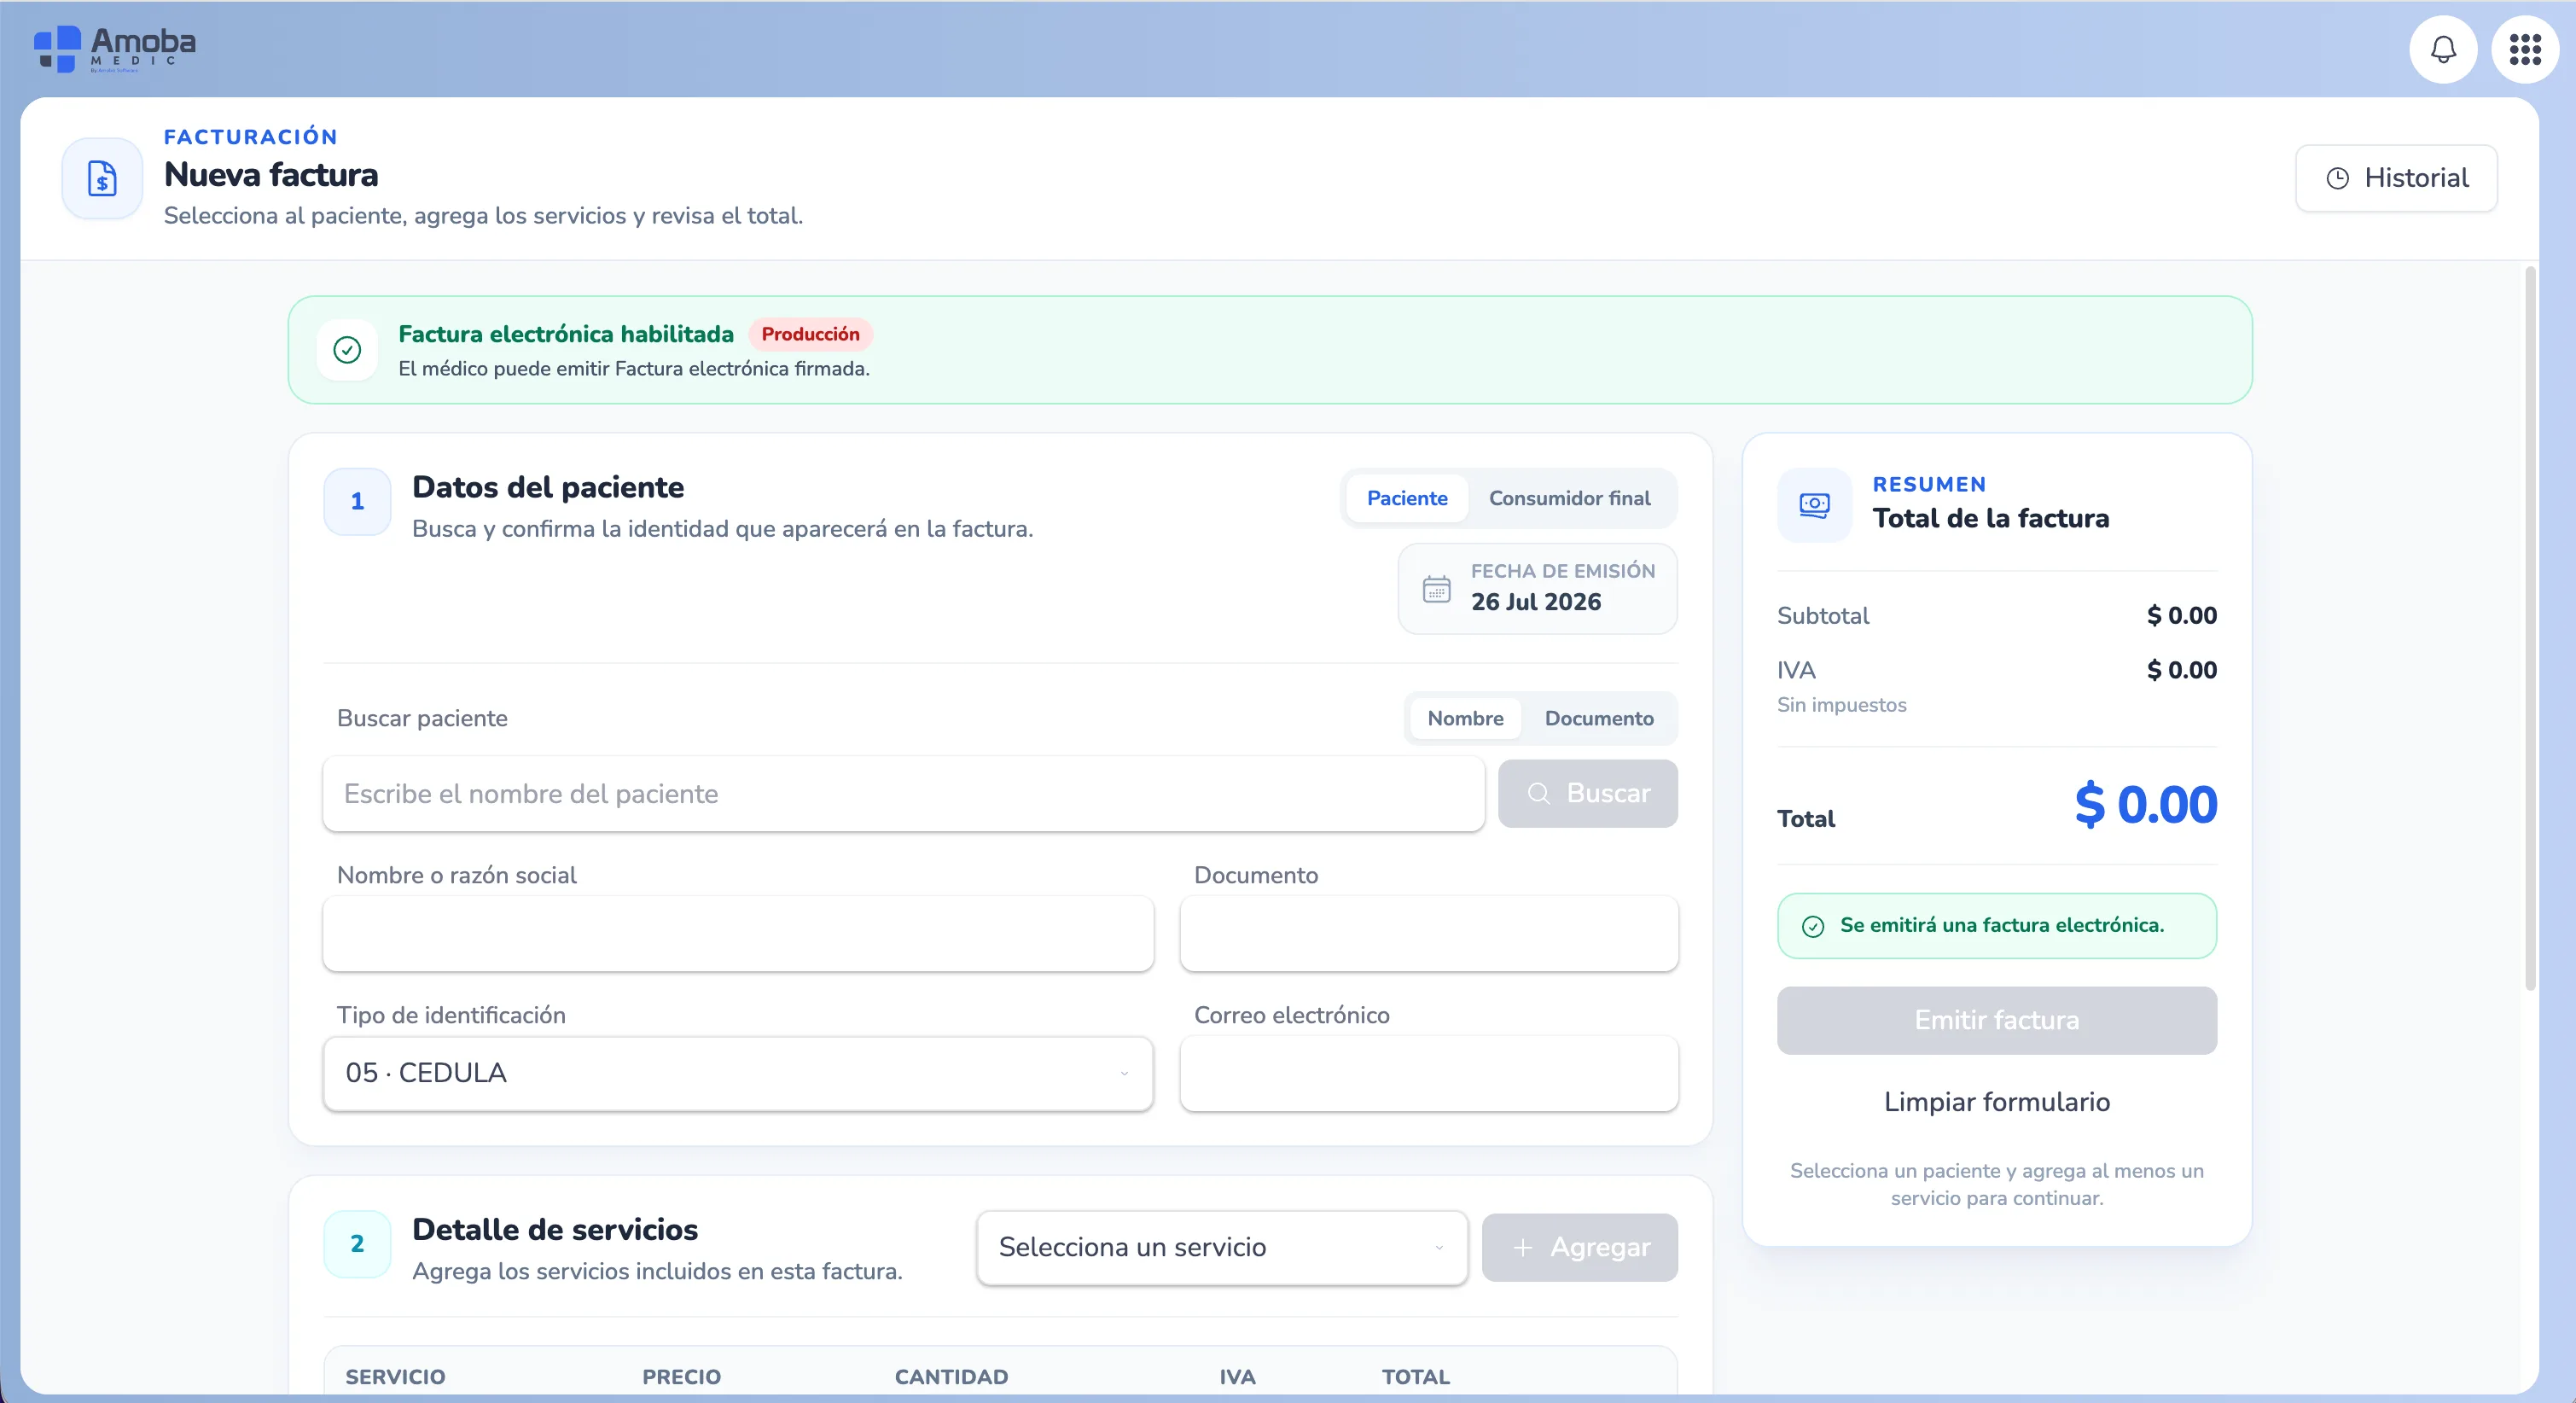This screenshot has width=2576, height=1403.
Task: Set patient search mode to Nombre
Action: pyautogui.click(x=1465, y=718)
